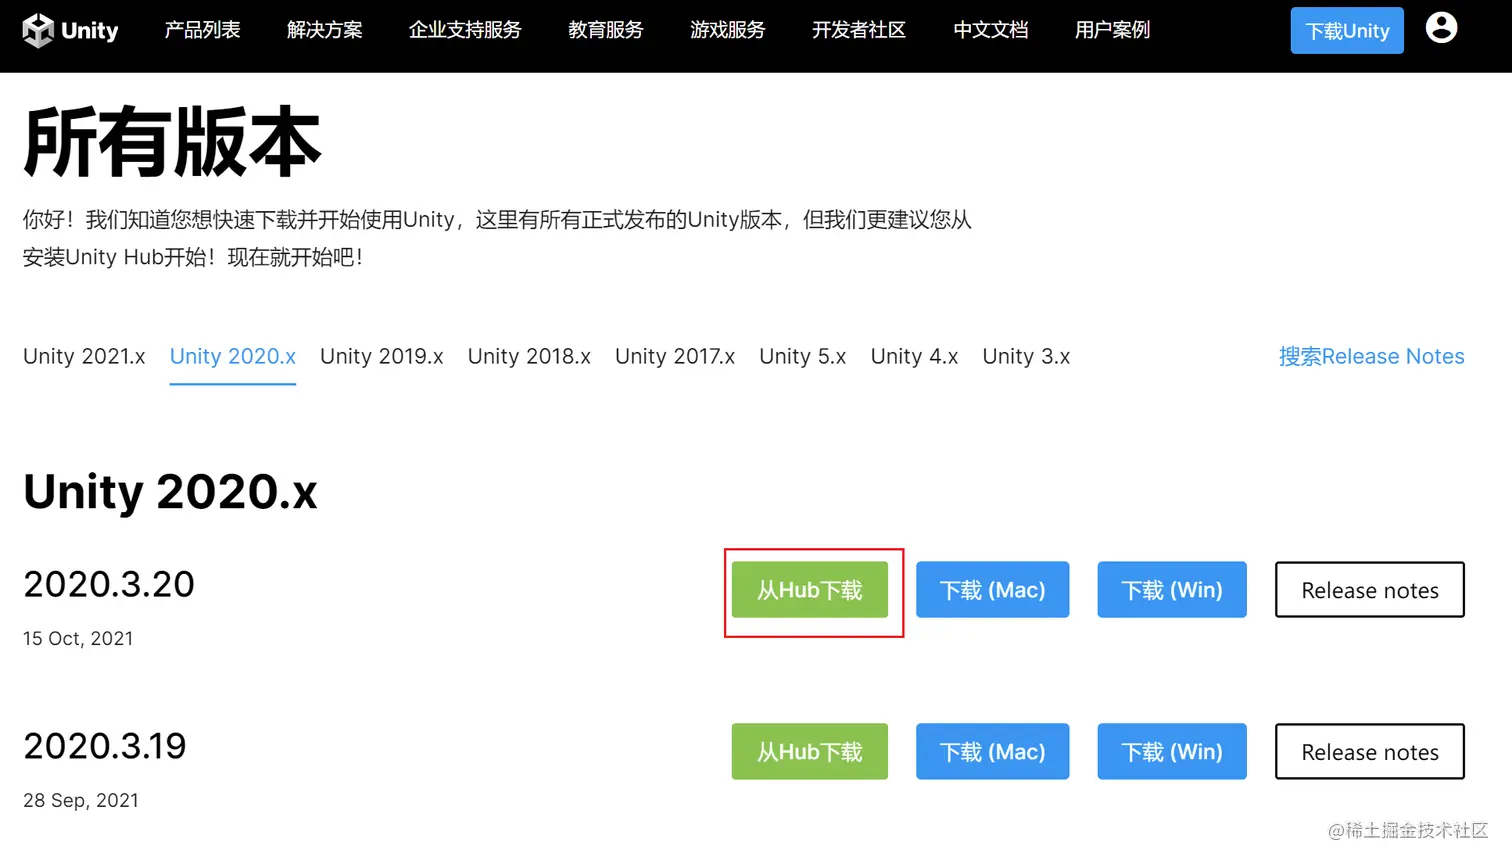Switch to the Unity 5.x tab
This screenshot has width=1512, height=864.
tap(803, 357)
